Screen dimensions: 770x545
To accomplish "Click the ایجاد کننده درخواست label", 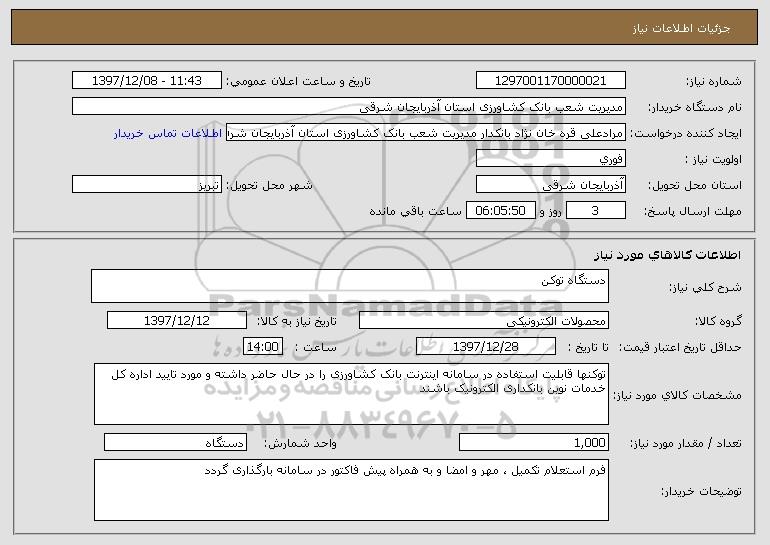I will (686, 133).
